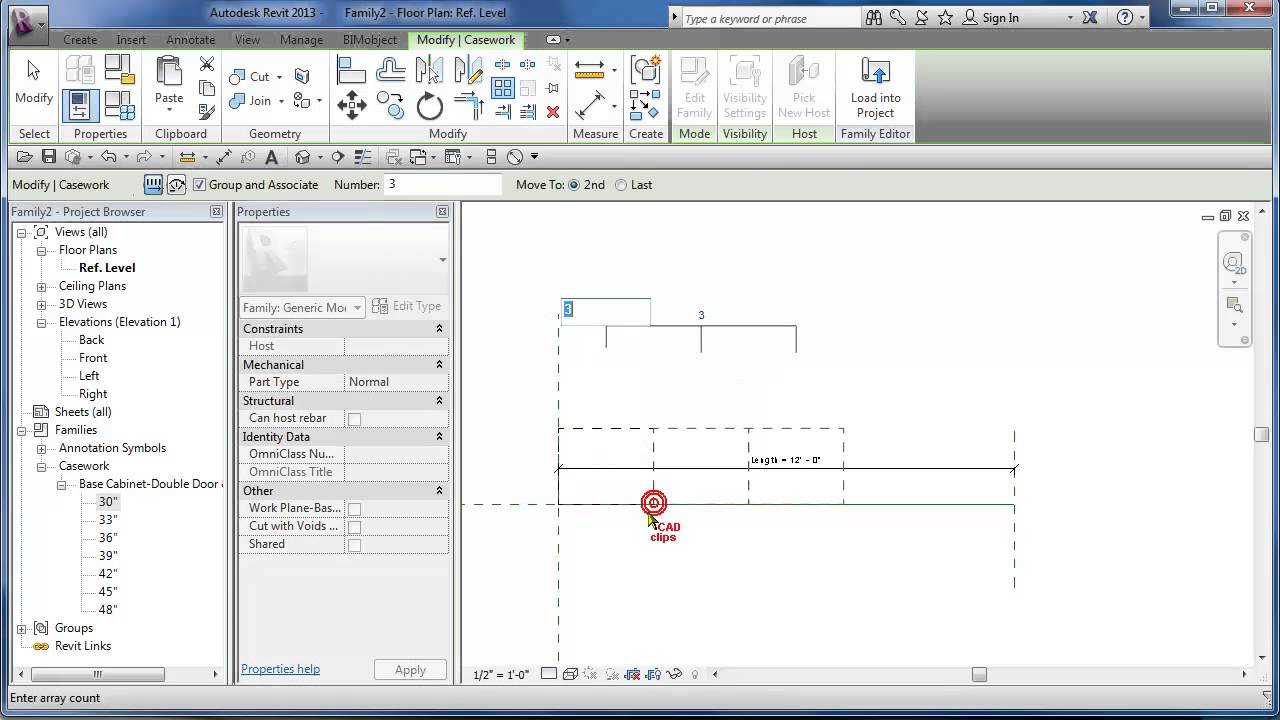
Task: Click the Number array count field
Action: (x=443, y=185)
